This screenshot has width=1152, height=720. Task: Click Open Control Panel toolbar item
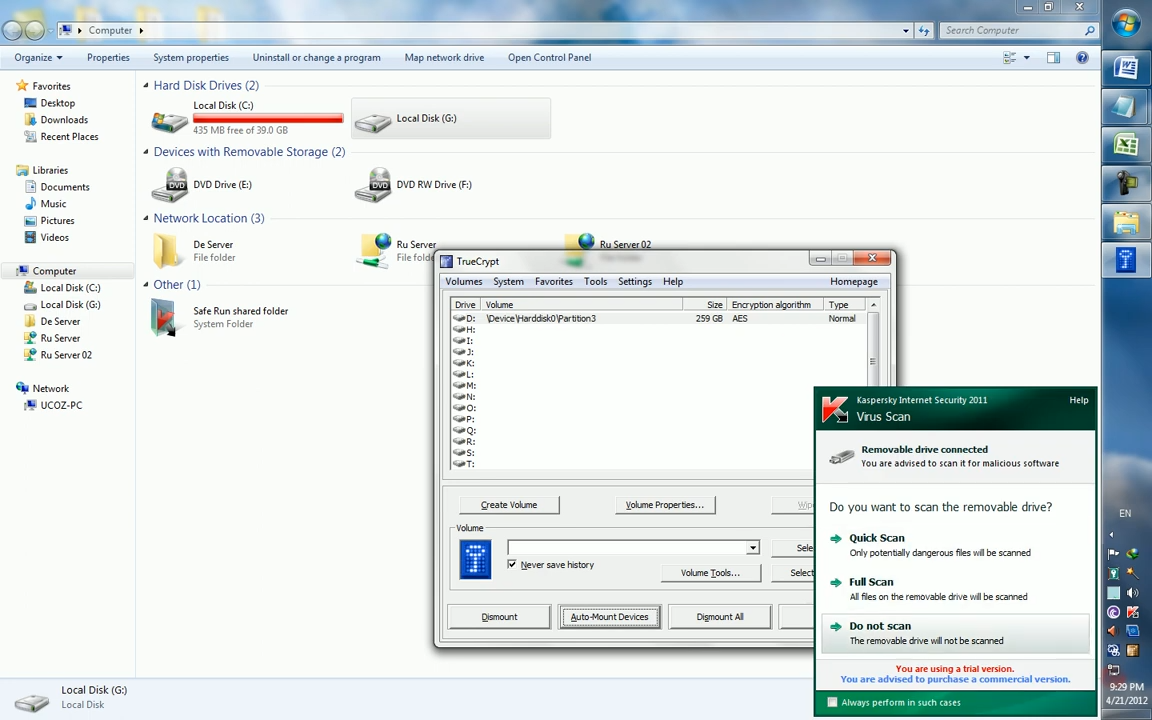(549, 57)
